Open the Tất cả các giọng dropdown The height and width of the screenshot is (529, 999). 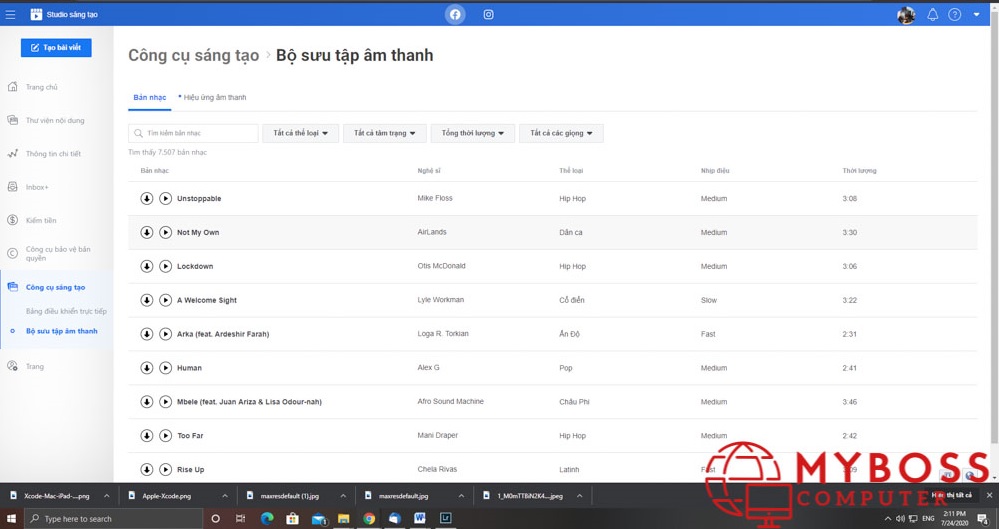(x=561, y=133)
